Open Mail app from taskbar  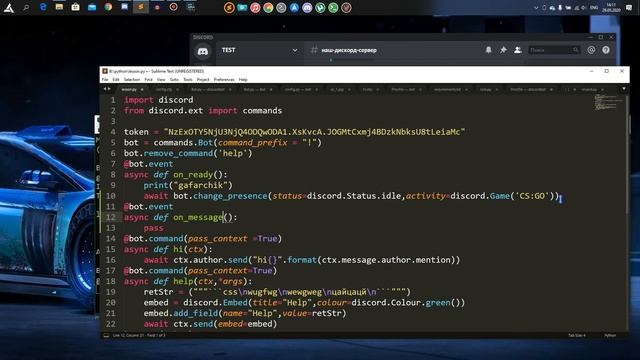[92, 7]
